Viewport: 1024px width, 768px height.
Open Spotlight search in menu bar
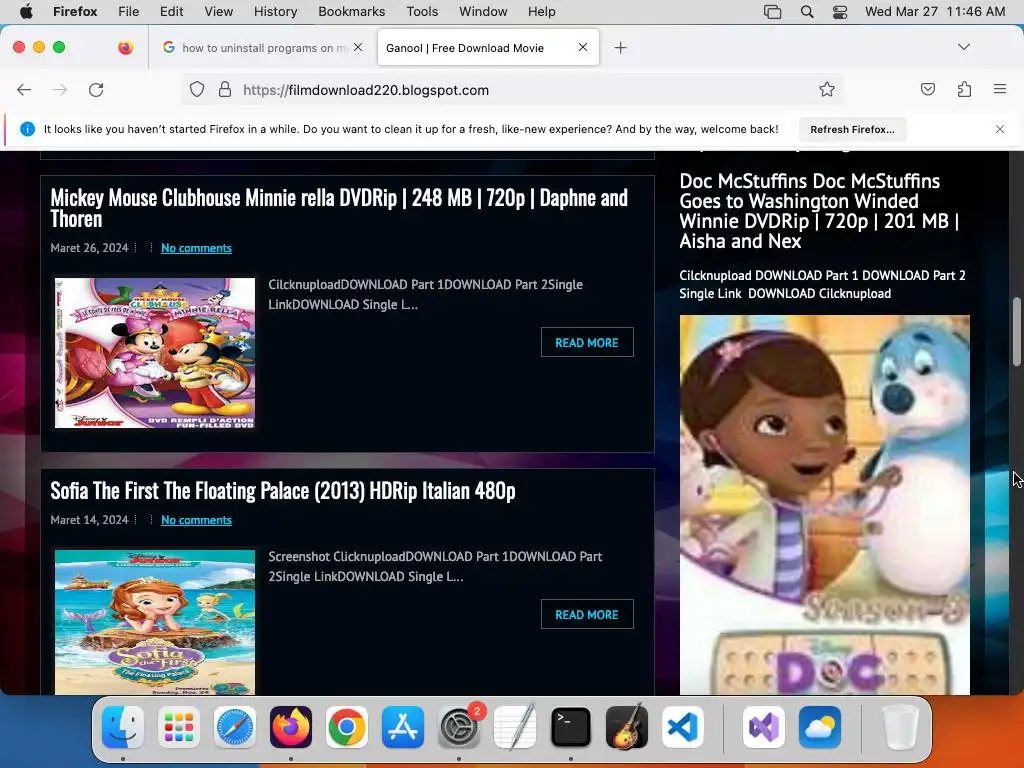[807, 11]
